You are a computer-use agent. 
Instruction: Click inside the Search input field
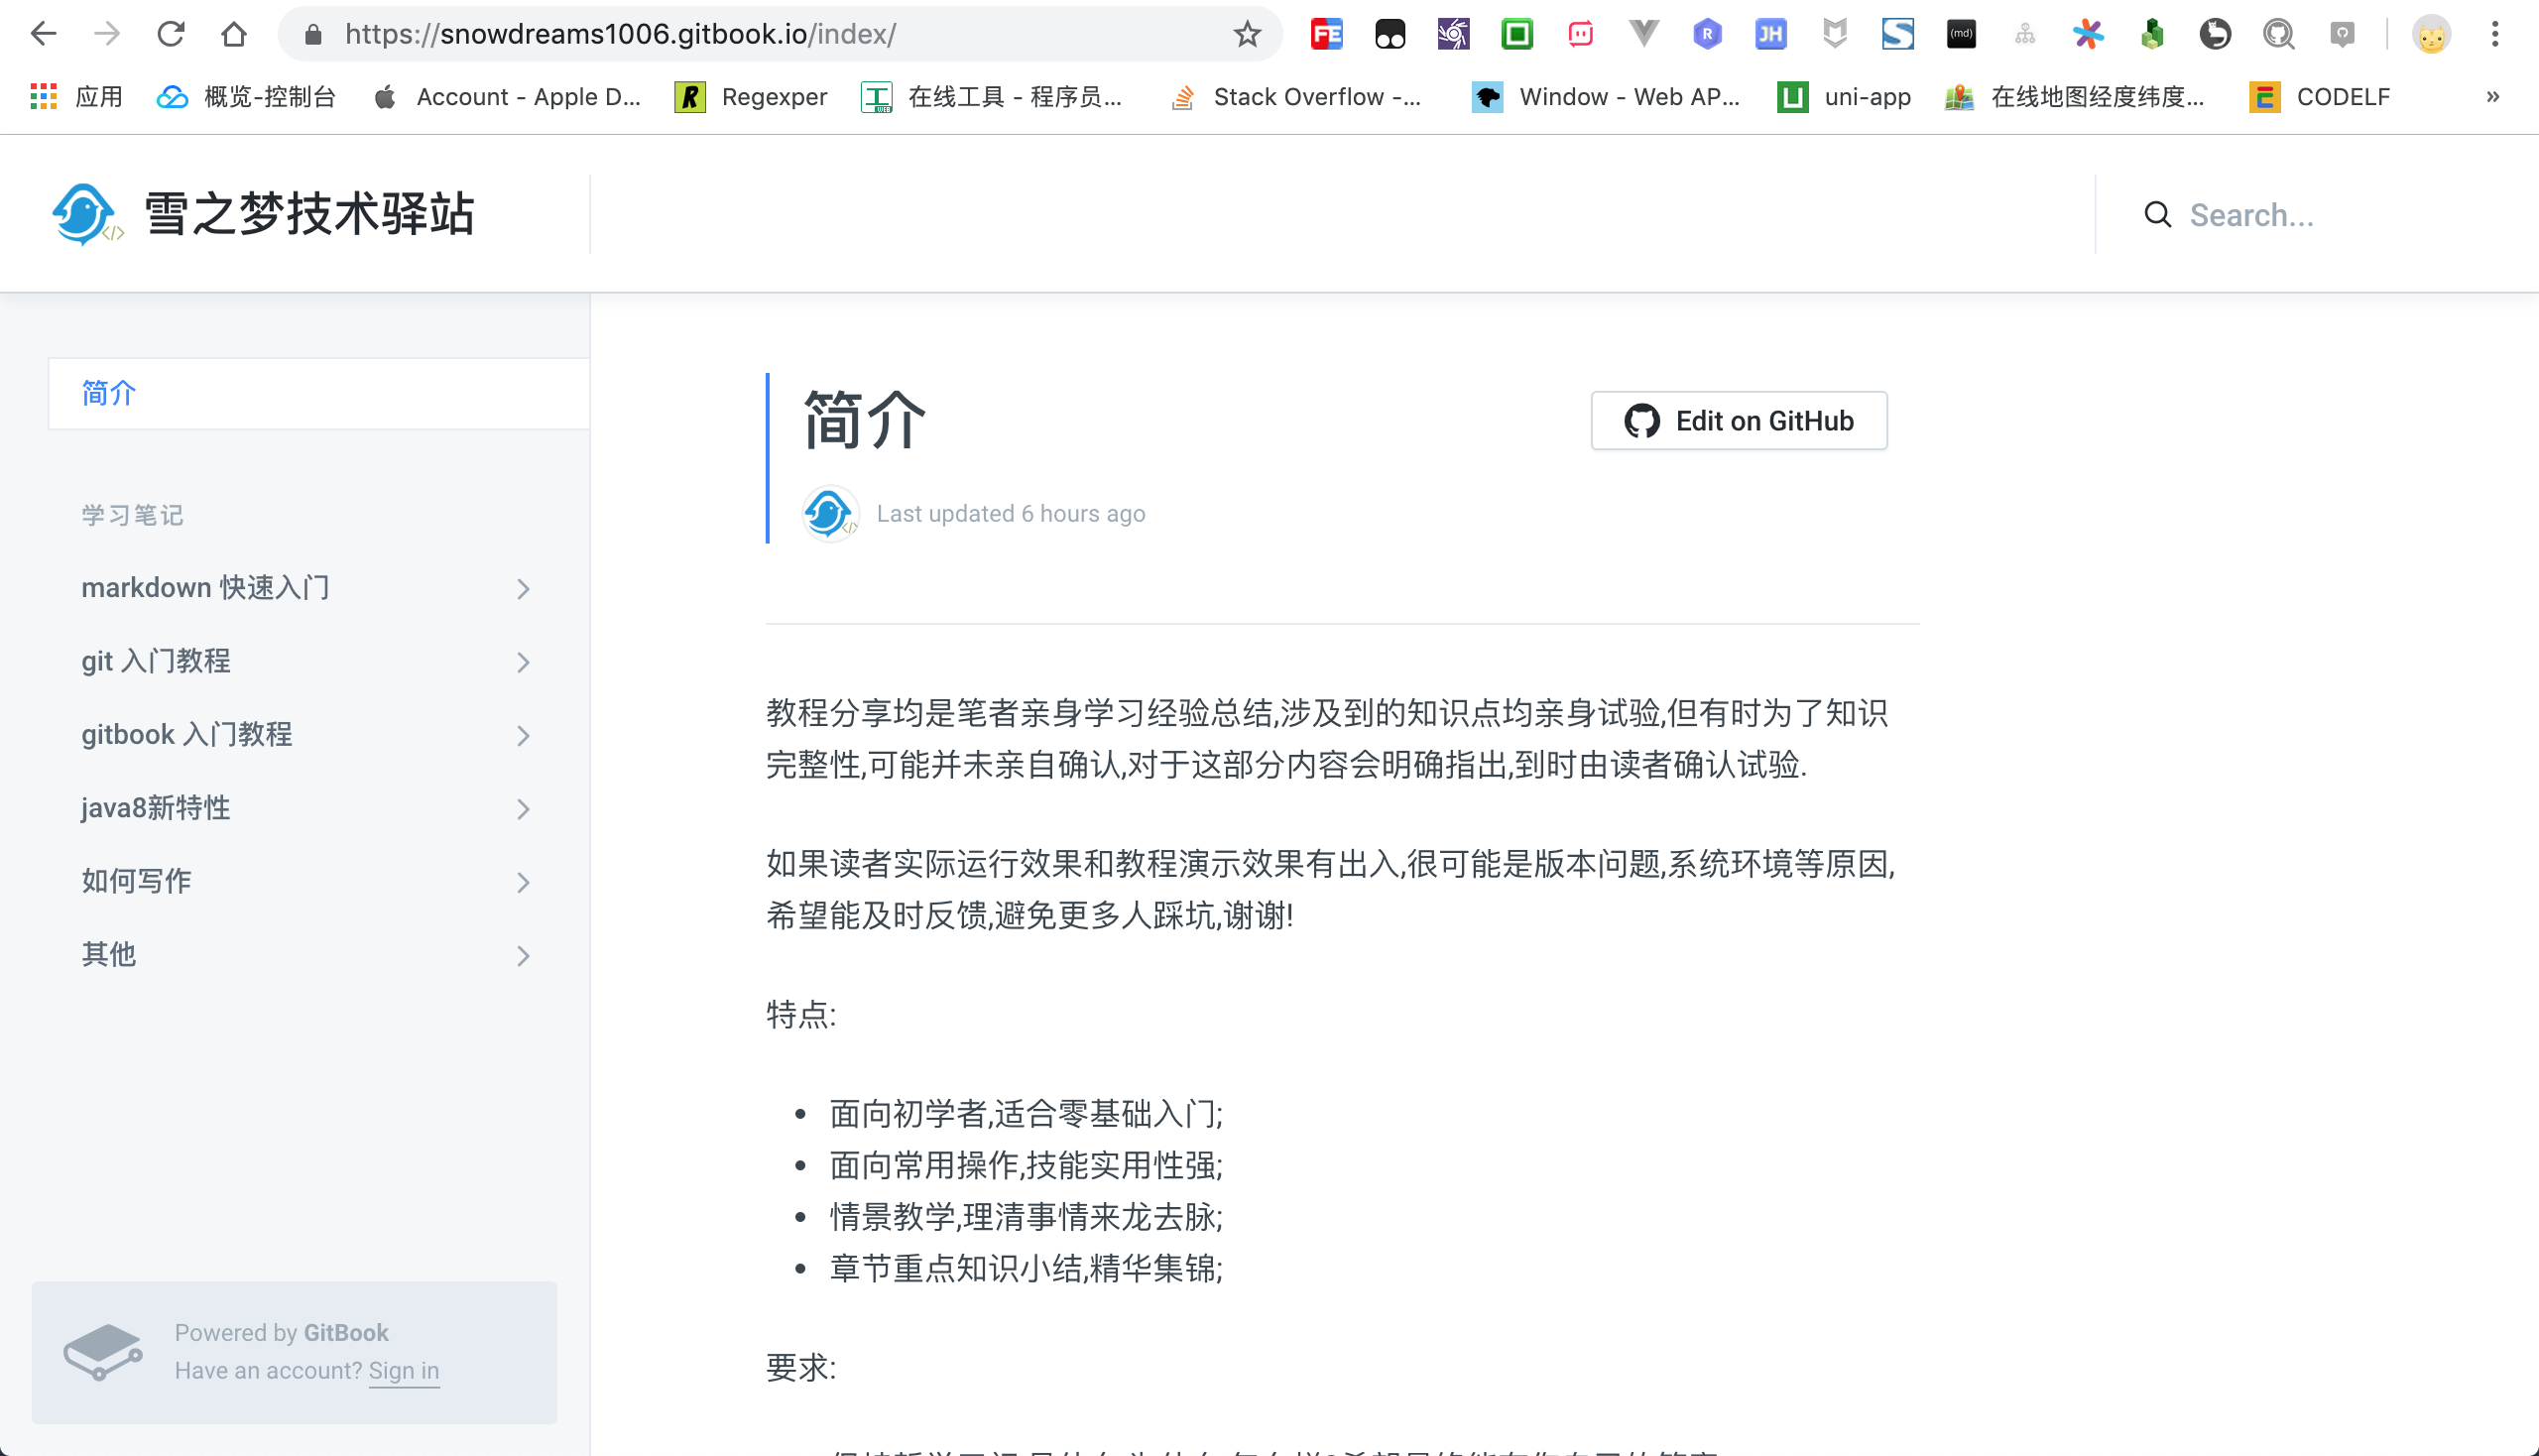point(2300,214)
